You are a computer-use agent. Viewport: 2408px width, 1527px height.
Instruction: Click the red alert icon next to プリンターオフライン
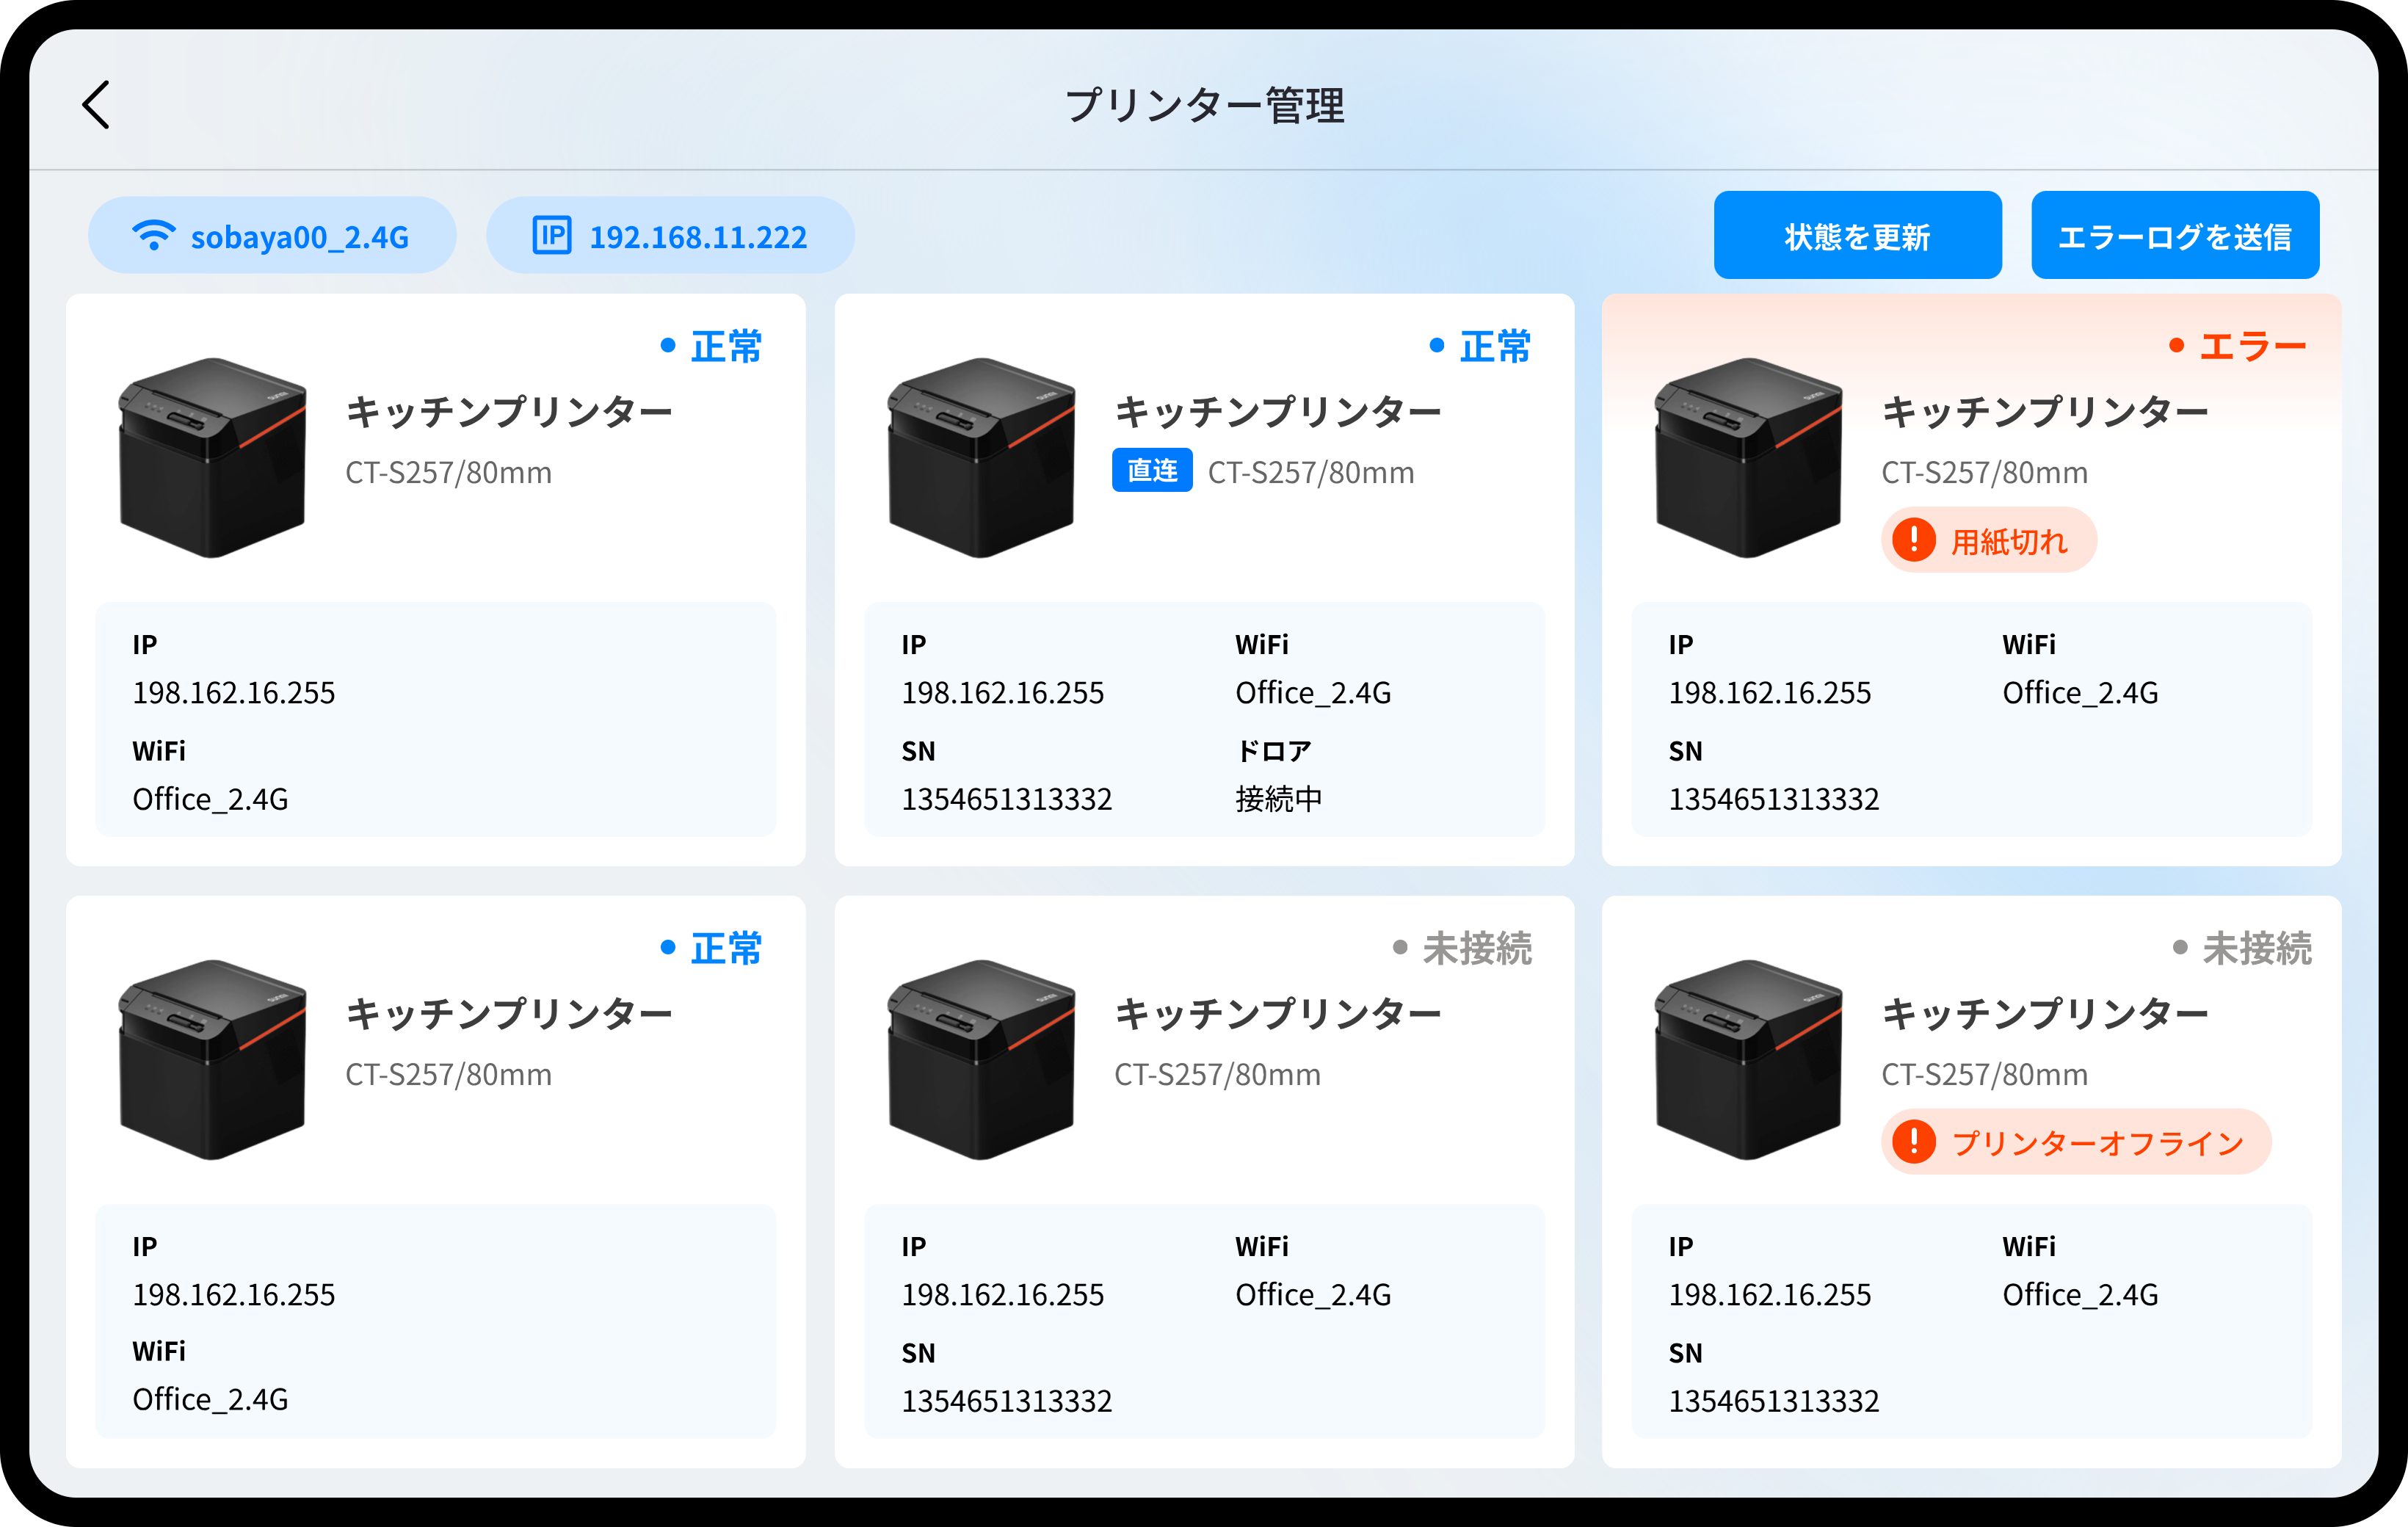pos(1914,1141)
